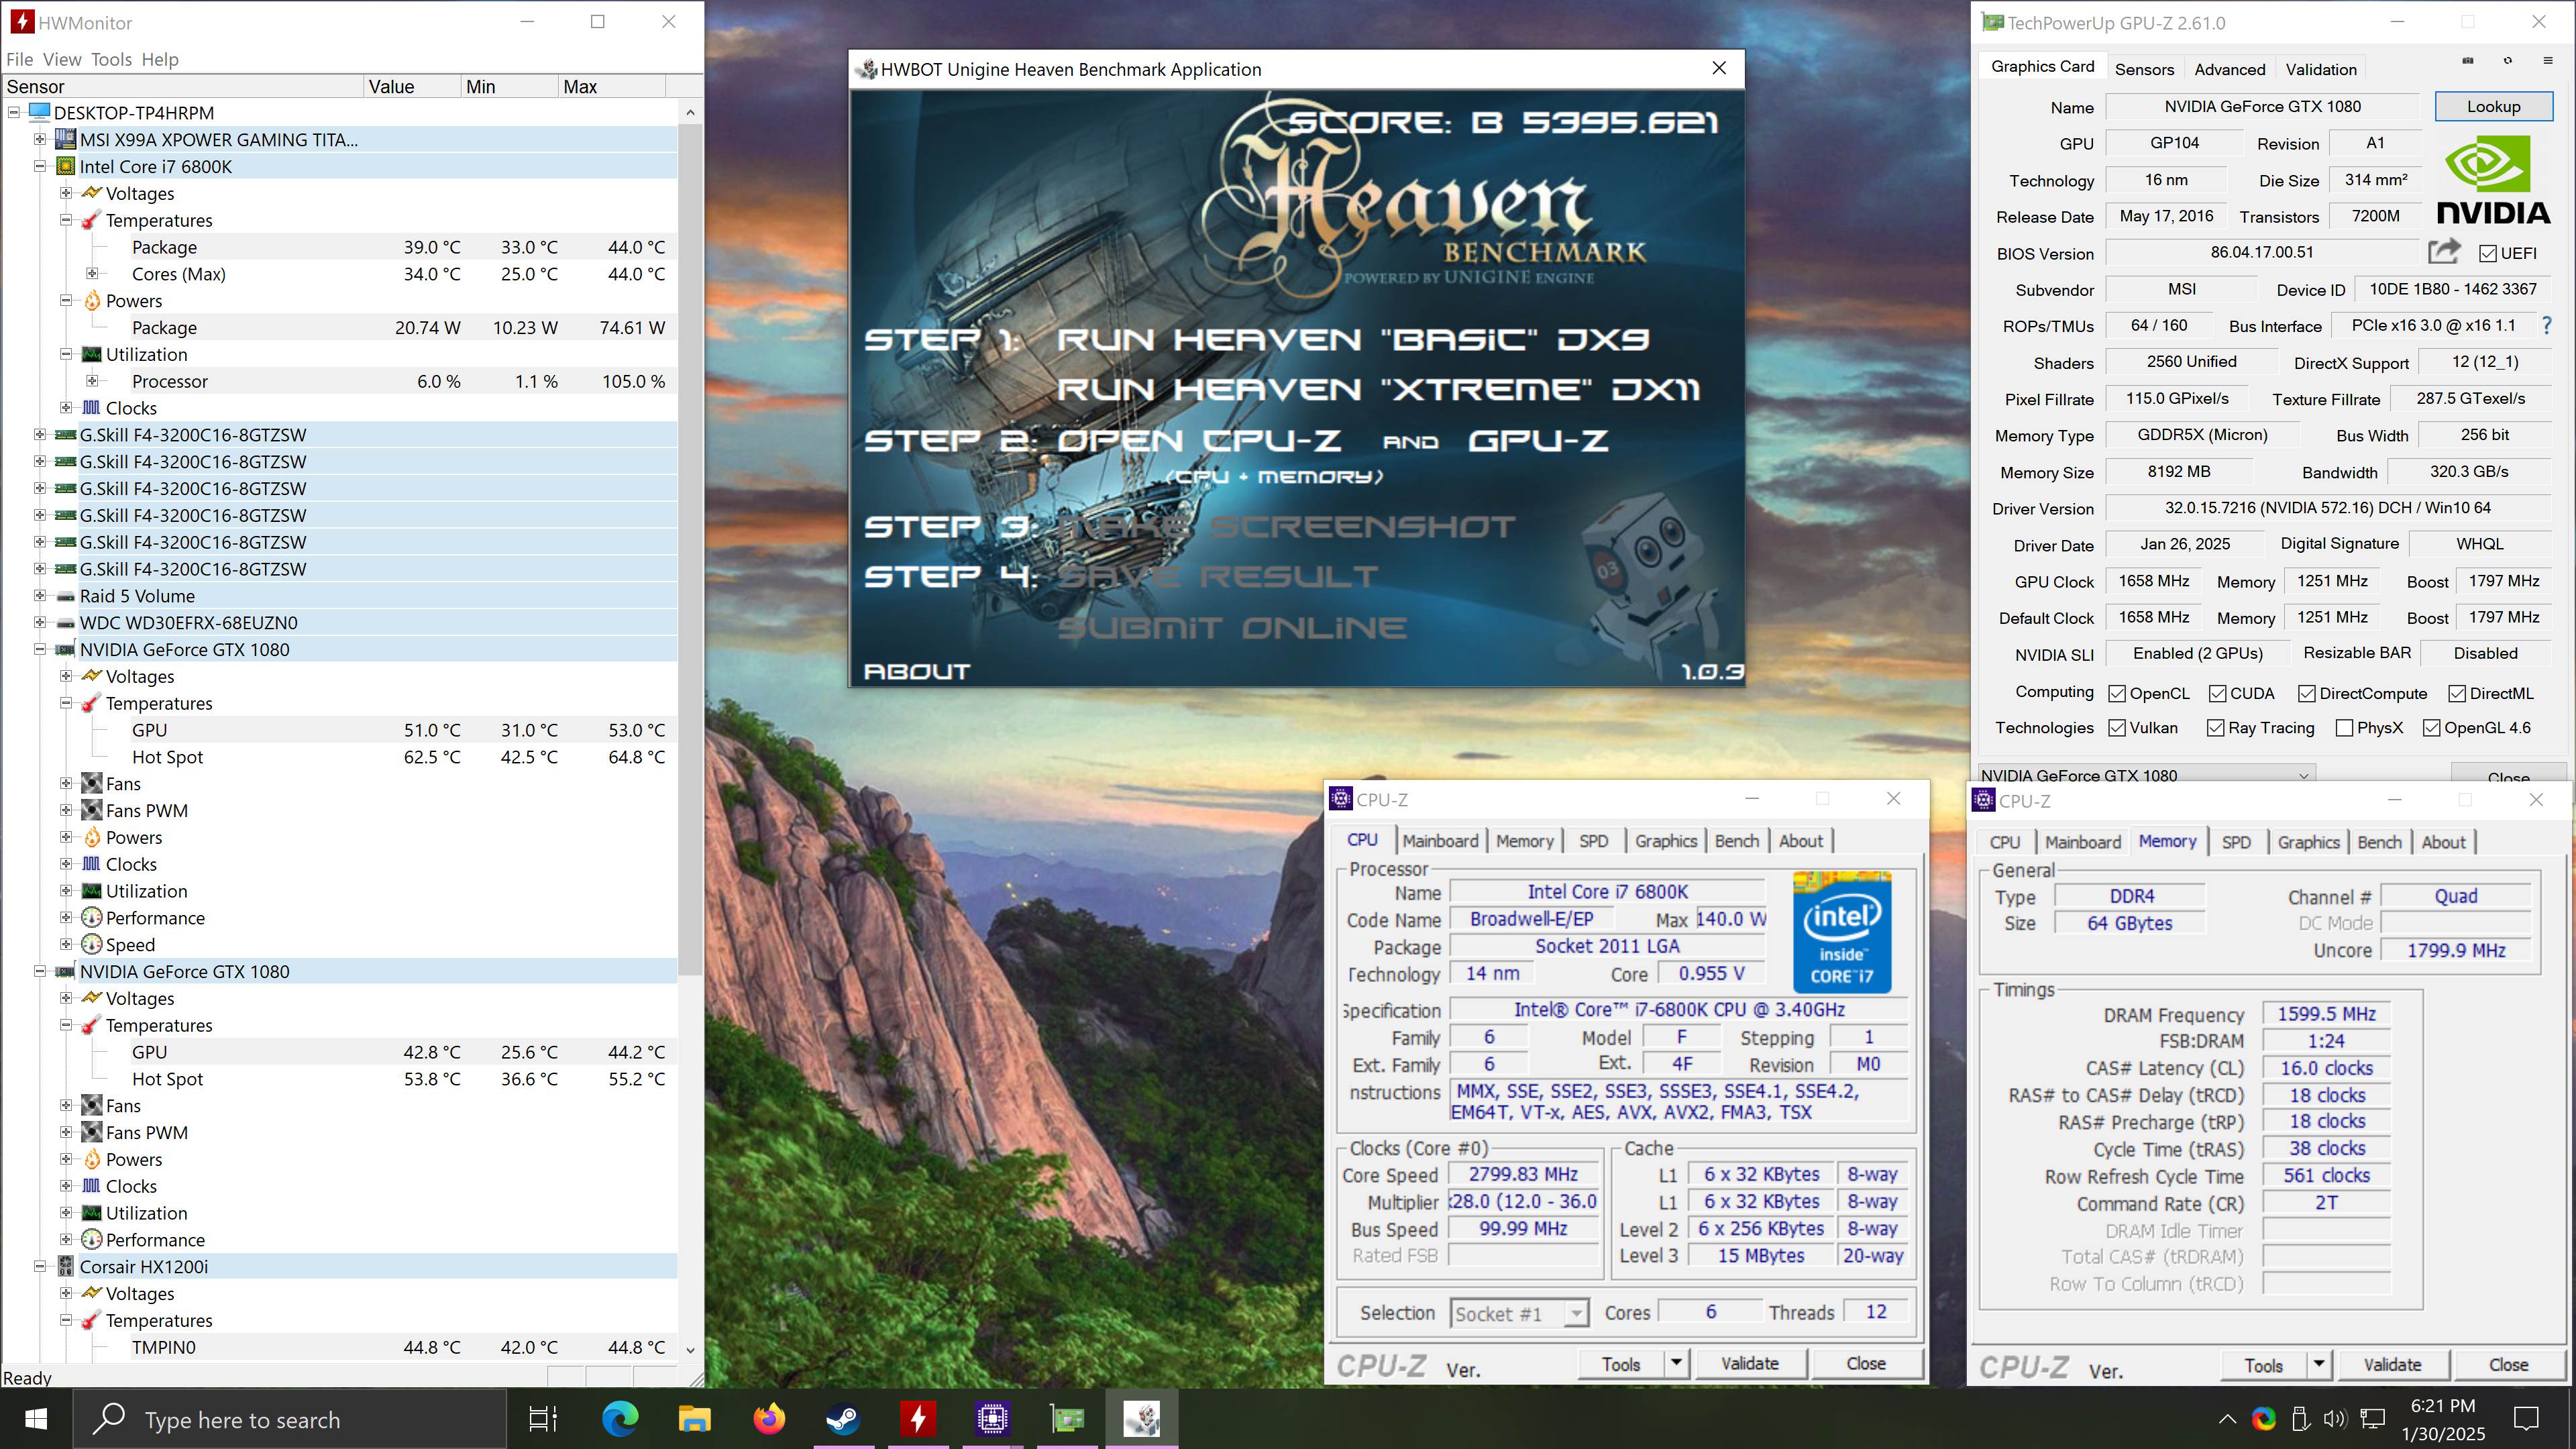This screenshot has width=2576, height=1449.
Task: Toggle the UEFI checkbox in GPU-Z
Action: (2488, 253)
